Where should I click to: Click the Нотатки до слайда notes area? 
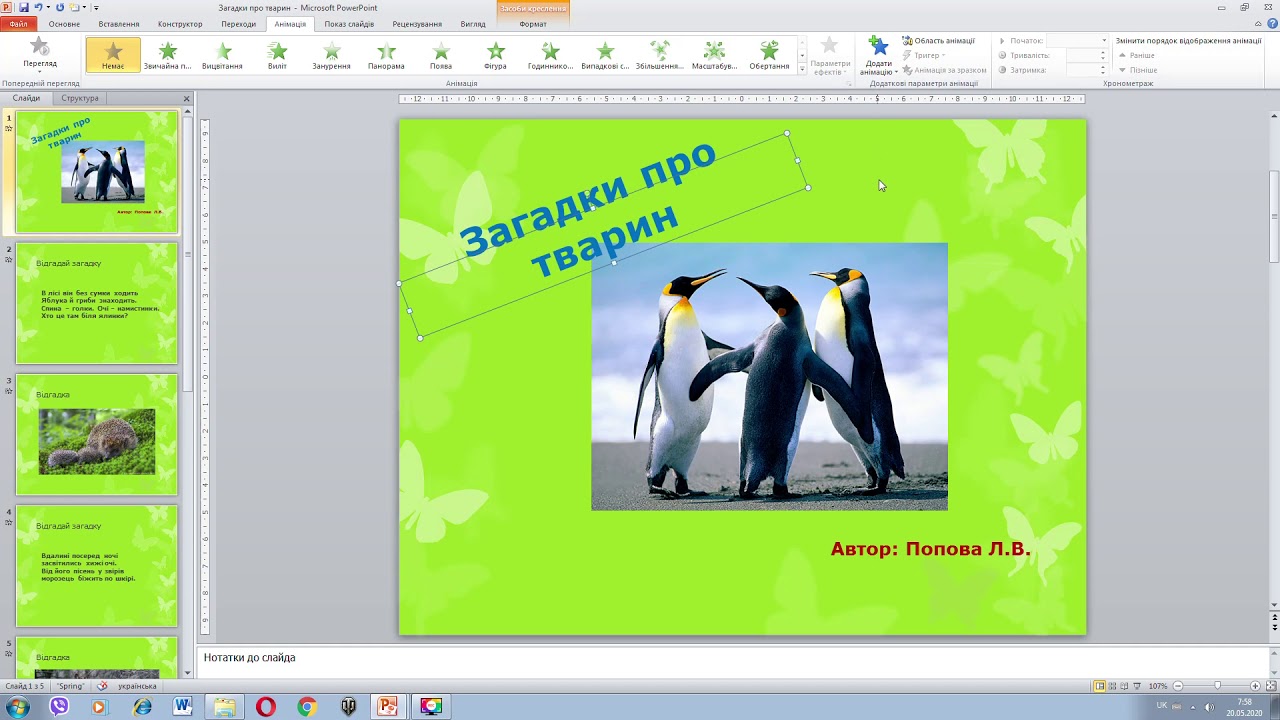point(733,662)
